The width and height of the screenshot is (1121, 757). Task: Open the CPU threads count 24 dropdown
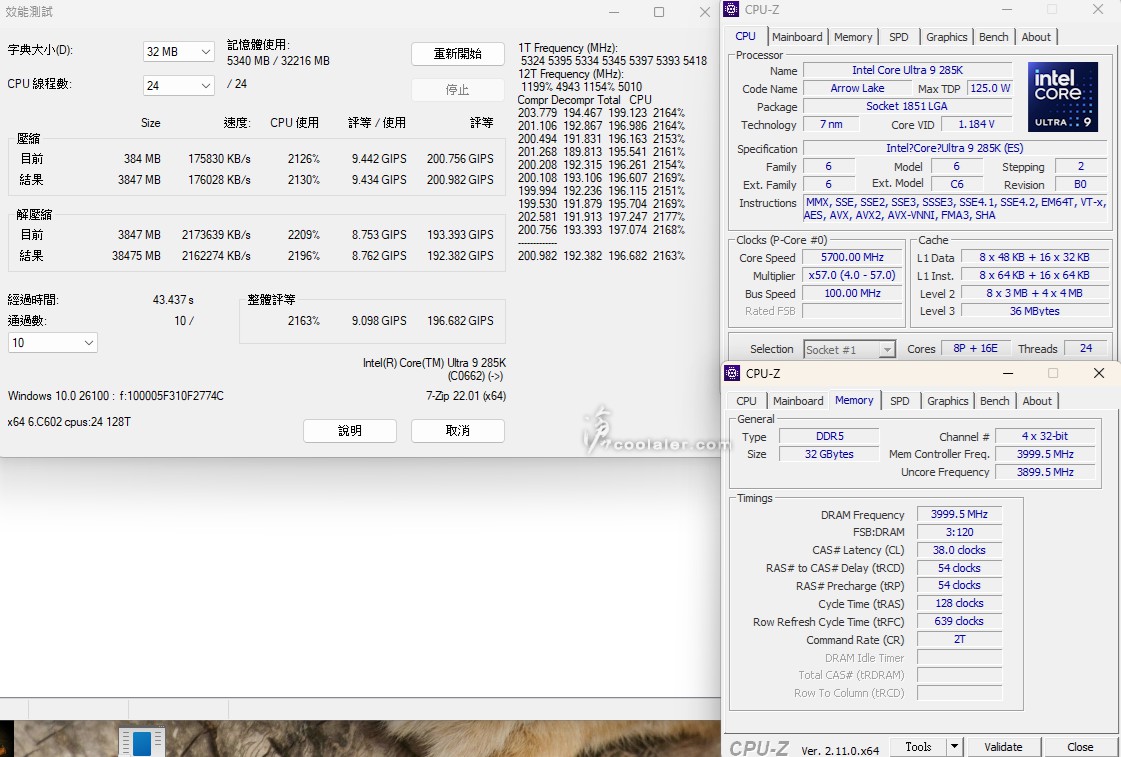178,86
